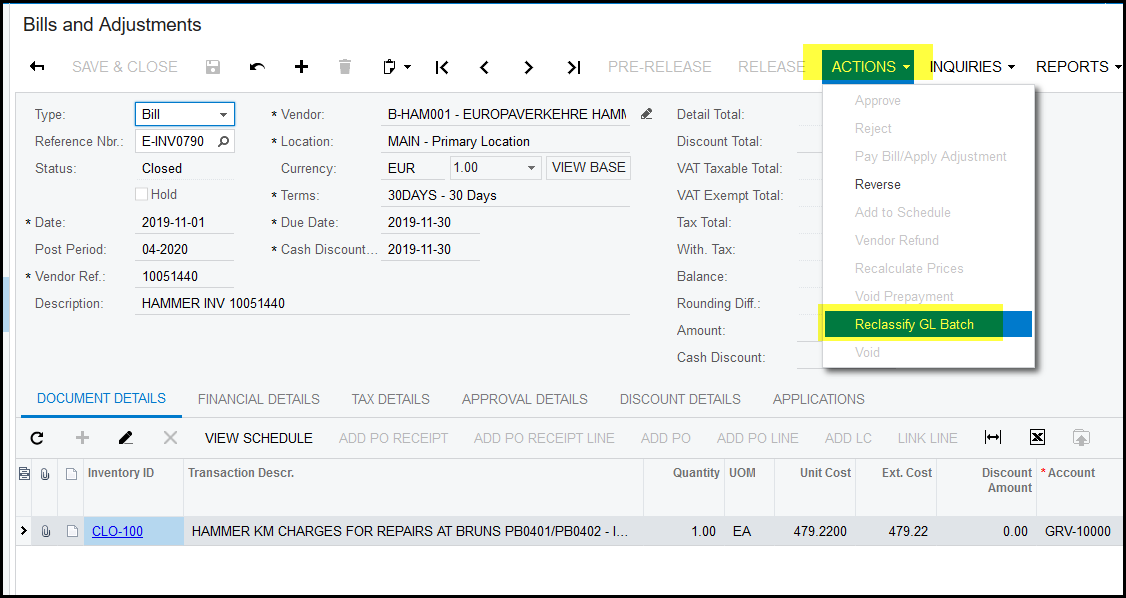The height and width of the screenshot is (598, 1126).
Task: Click the Vendor Ref. input field
Action: click(x=184, y=276)
